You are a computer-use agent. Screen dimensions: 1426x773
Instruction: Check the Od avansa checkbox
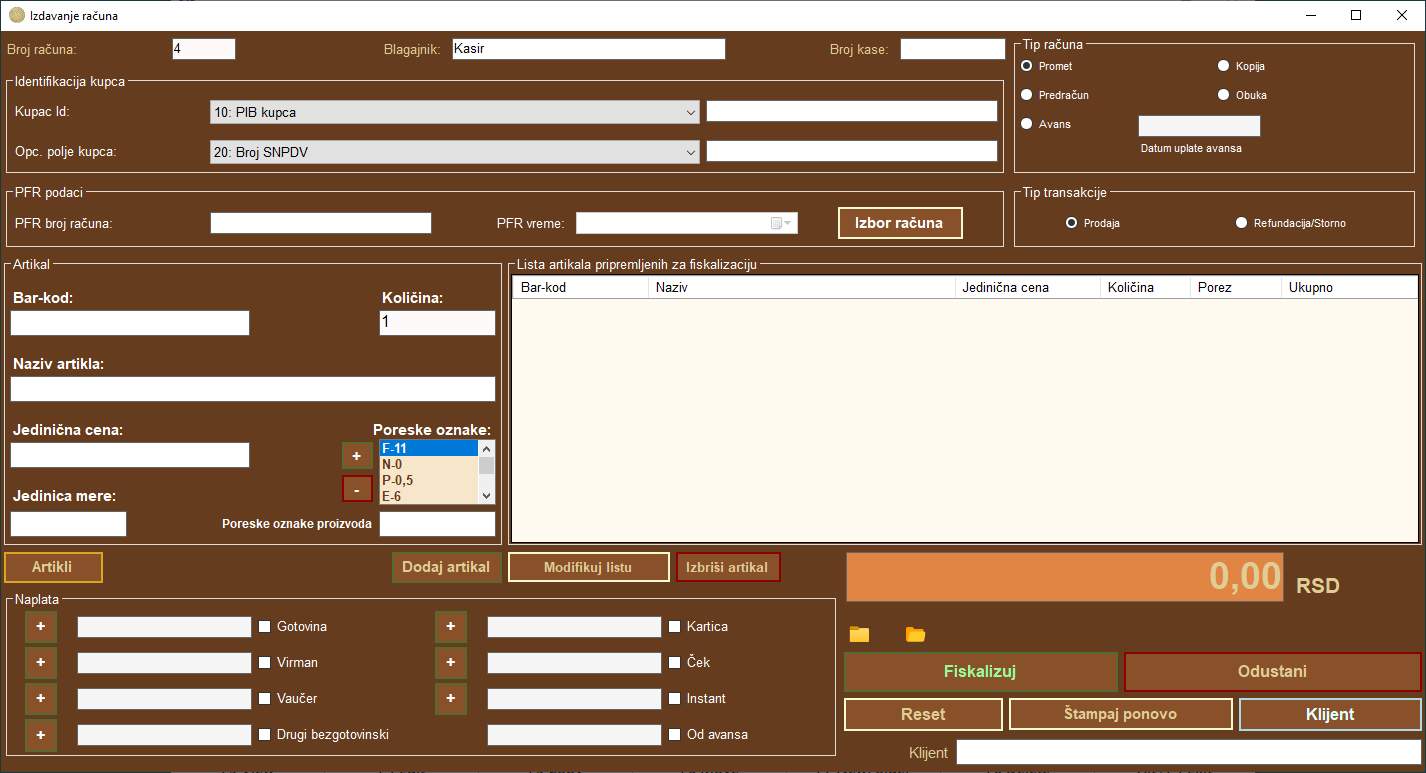[x=675, y=735]
